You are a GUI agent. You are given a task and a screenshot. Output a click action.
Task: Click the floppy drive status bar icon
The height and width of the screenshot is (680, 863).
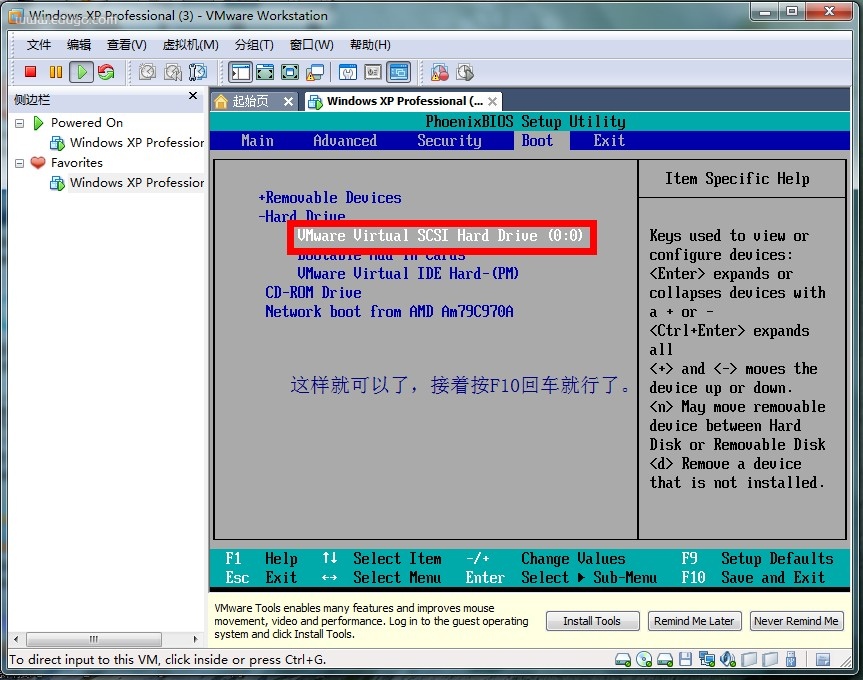pyautogui.click(x=685, y=659)
